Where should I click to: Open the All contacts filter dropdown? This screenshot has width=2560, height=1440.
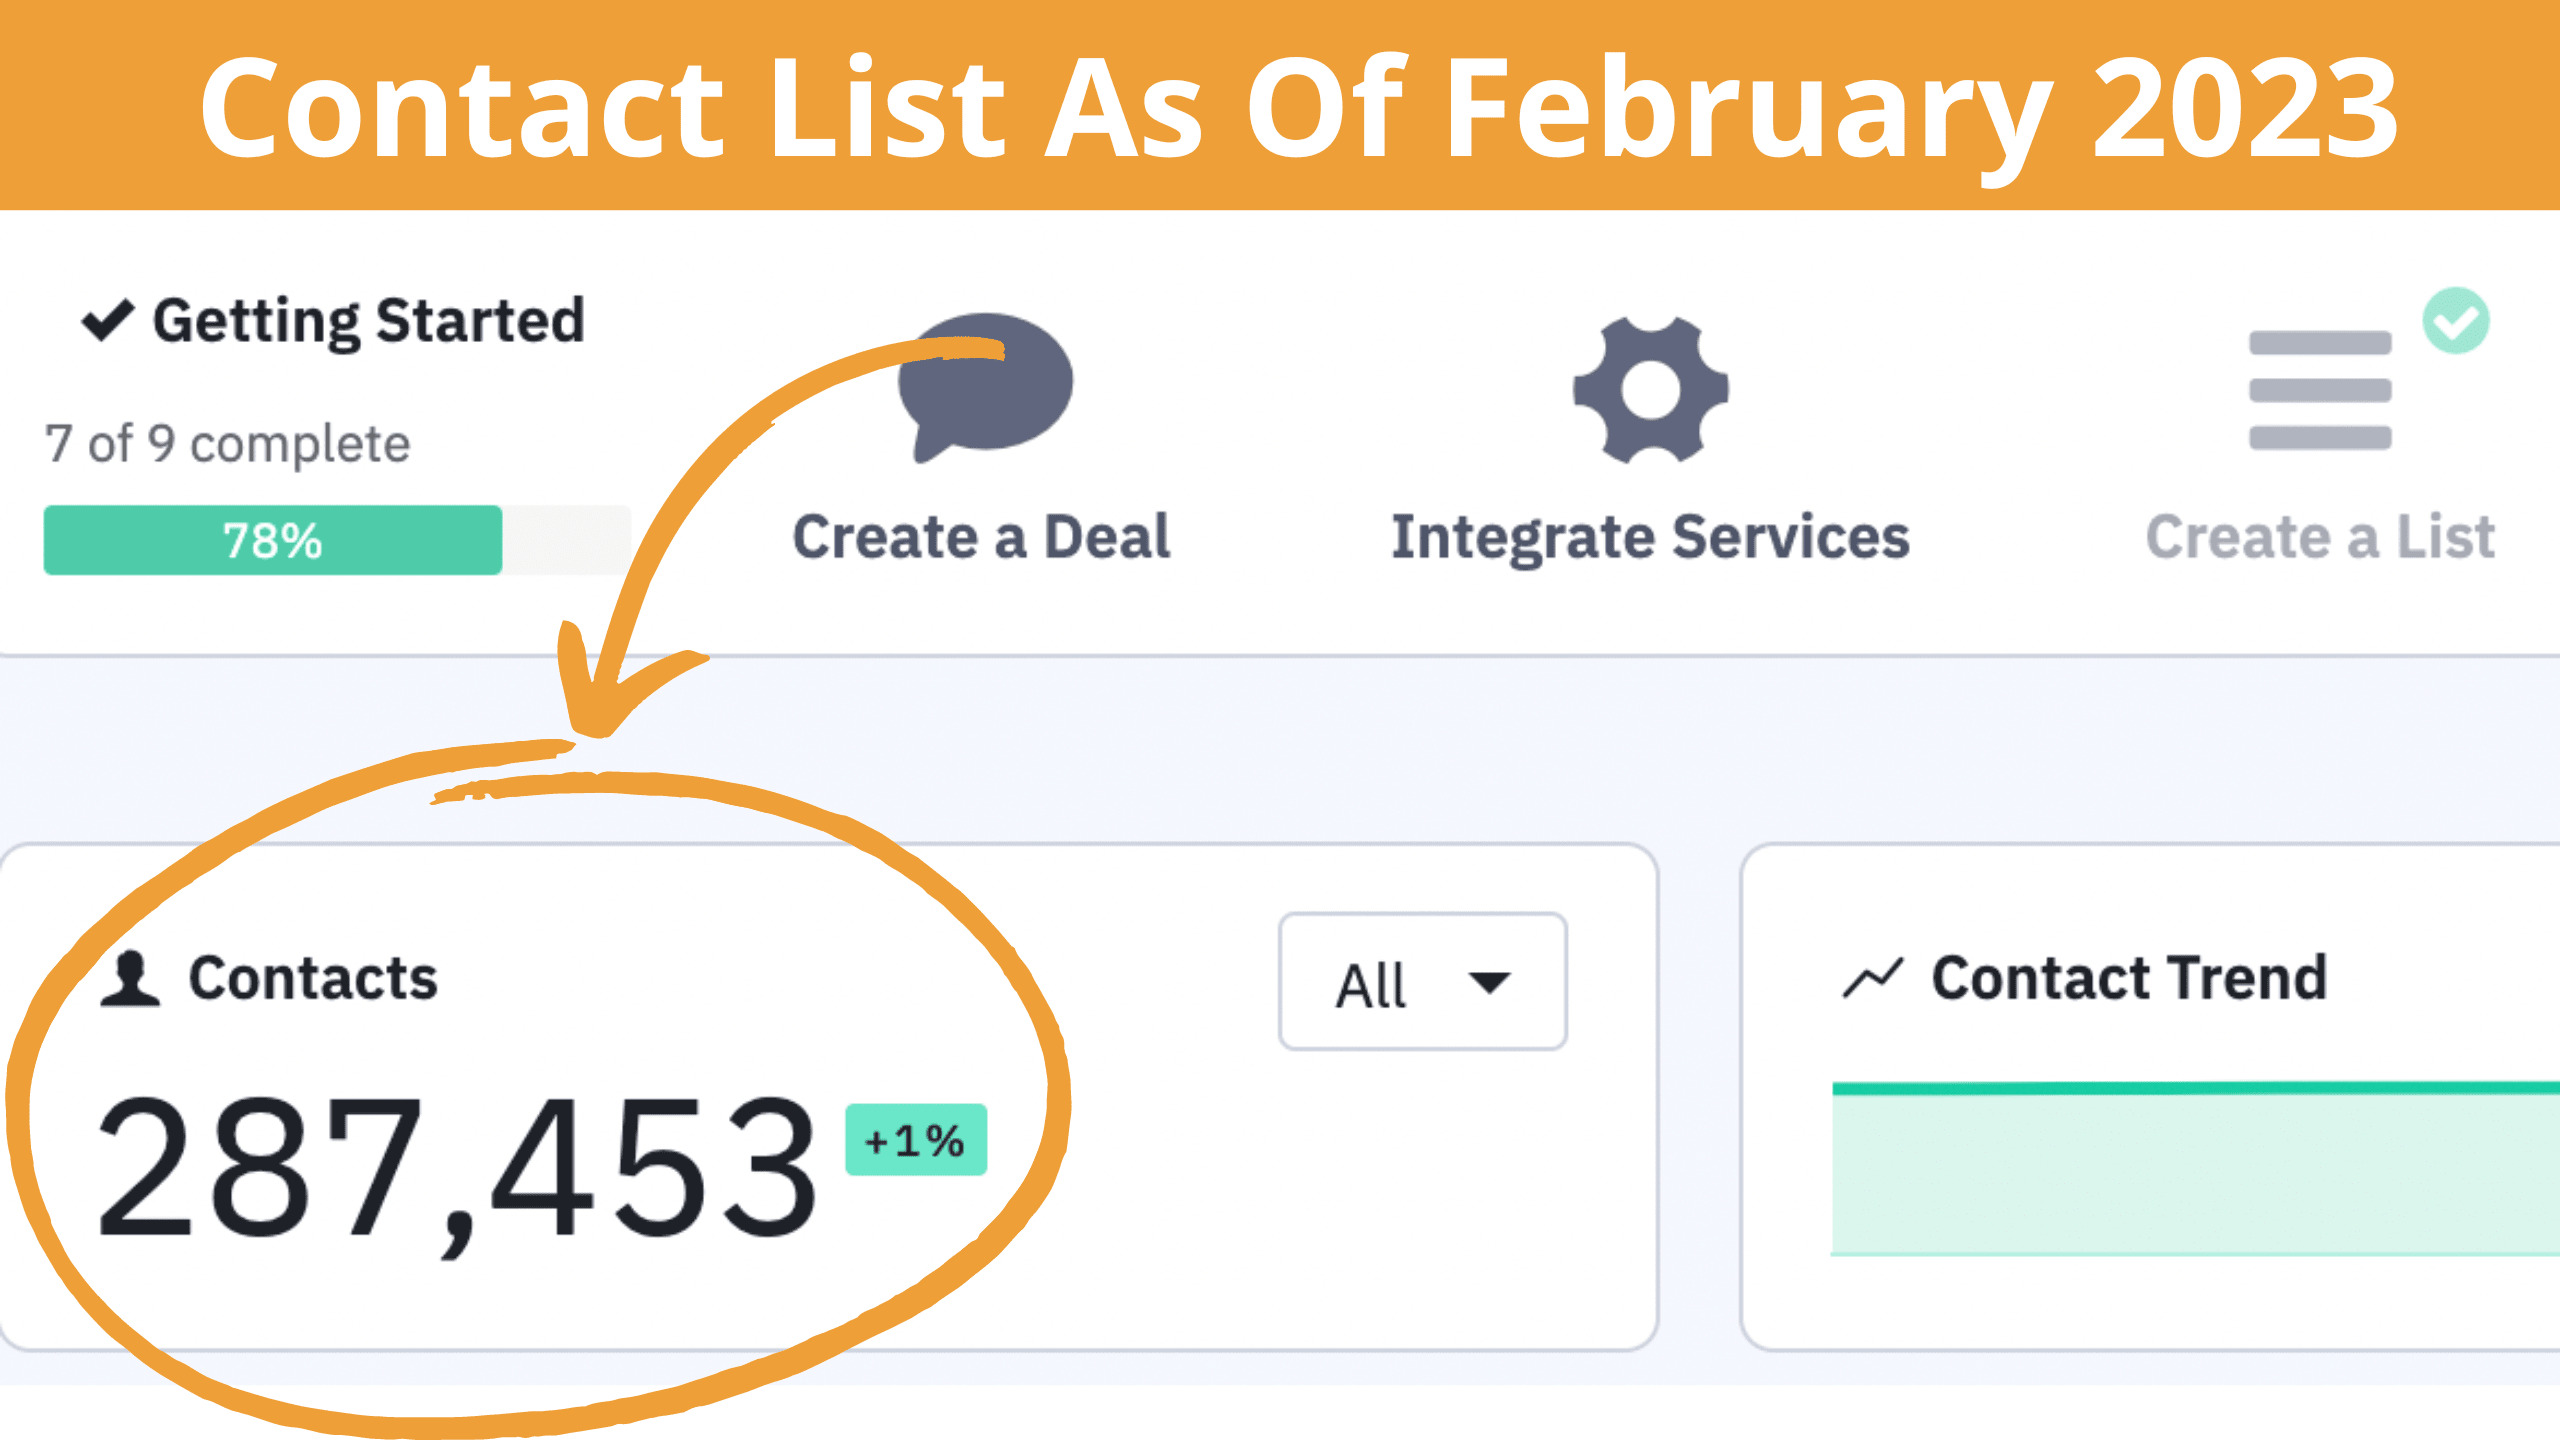click(x=1422, y=982)
